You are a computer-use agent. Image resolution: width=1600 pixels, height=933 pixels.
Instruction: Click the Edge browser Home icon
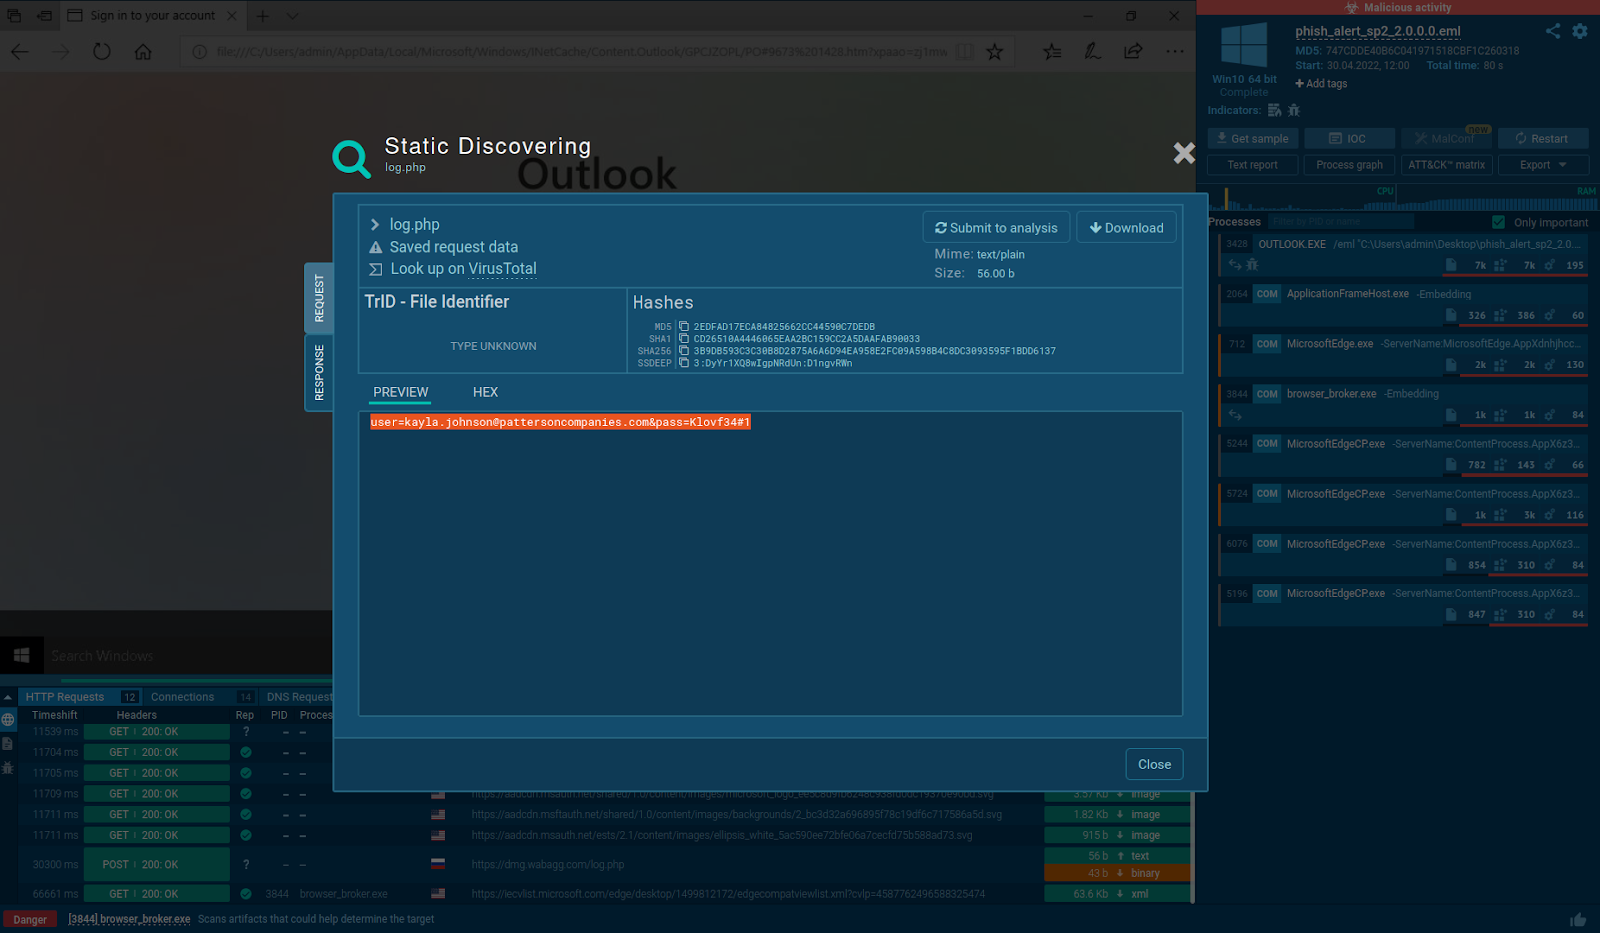click(x=143, y=51)
